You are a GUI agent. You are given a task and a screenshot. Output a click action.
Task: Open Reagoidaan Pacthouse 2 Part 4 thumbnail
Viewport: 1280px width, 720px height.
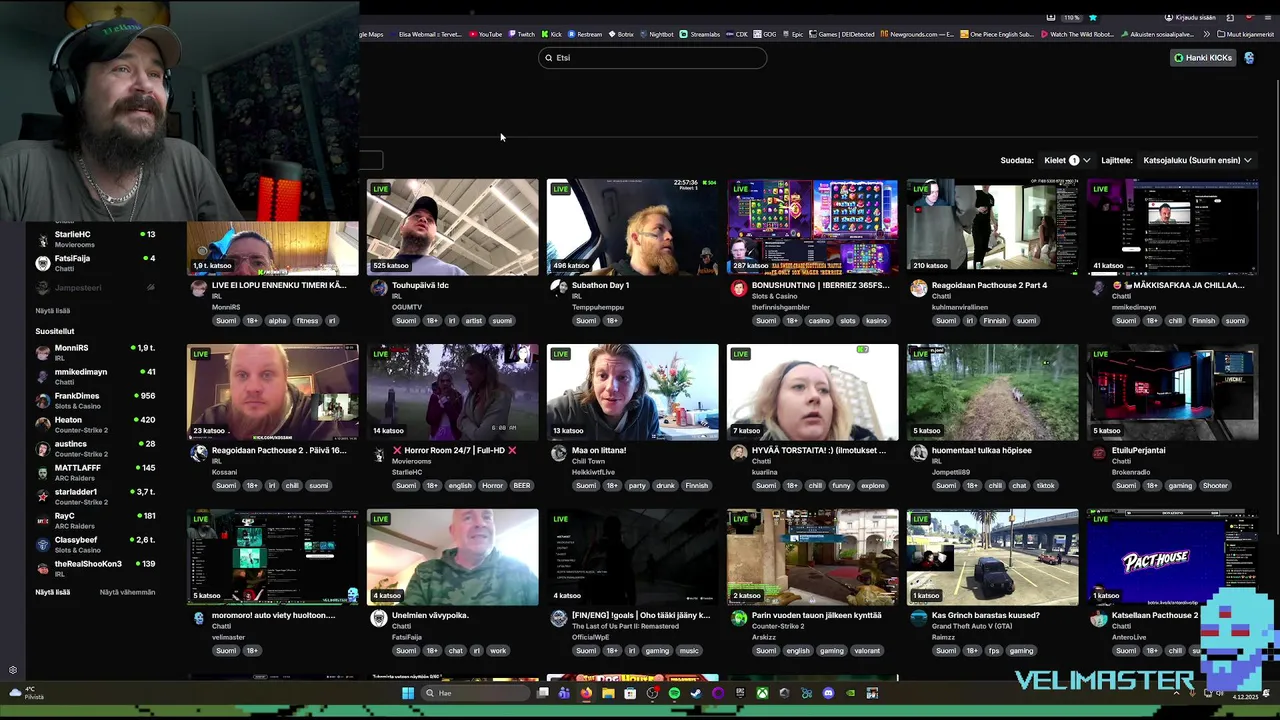click(992, 227)
